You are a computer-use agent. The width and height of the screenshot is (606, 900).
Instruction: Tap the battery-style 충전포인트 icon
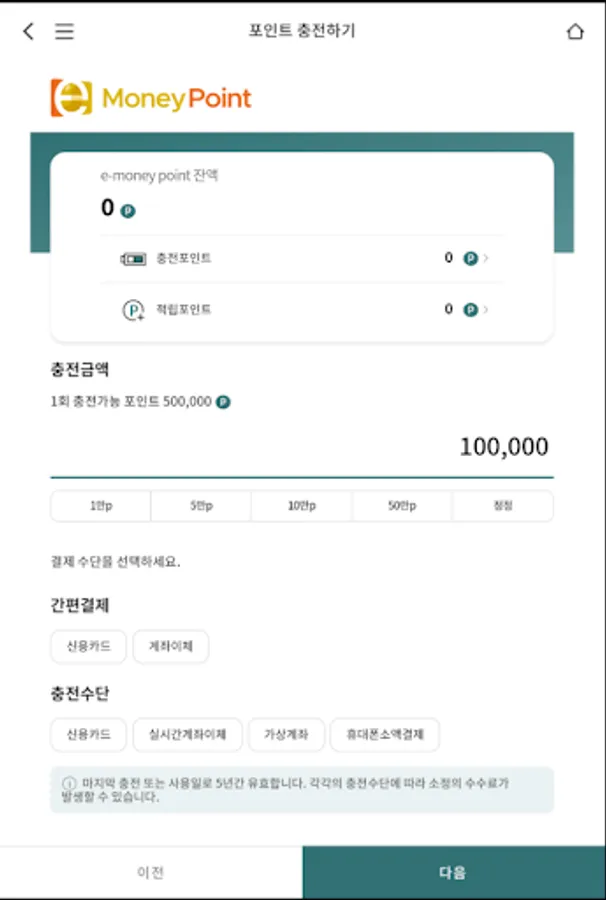tap(133, 258)
